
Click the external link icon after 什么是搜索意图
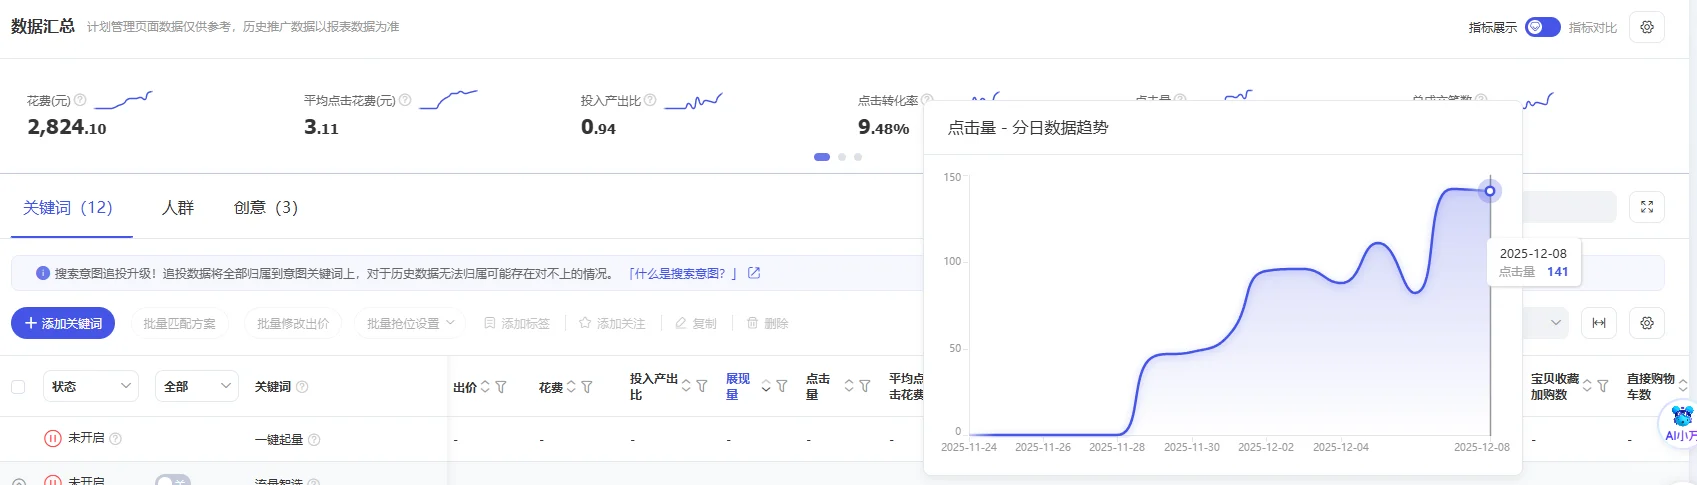coord(754,273)
